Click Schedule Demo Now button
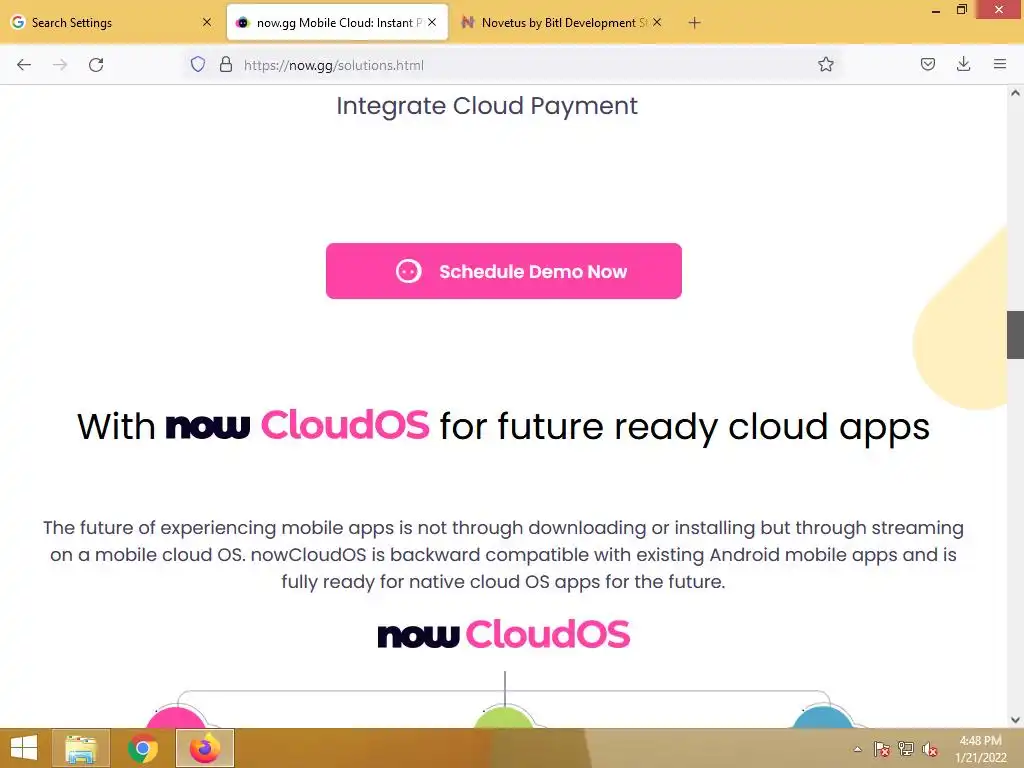Viewport: 1024px width, 768px height. 504,271
